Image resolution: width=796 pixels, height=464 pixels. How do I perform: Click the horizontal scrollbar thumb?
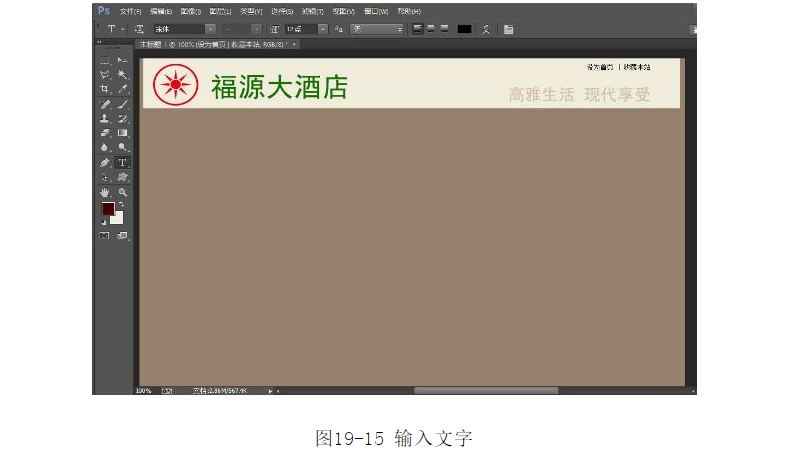486,391
